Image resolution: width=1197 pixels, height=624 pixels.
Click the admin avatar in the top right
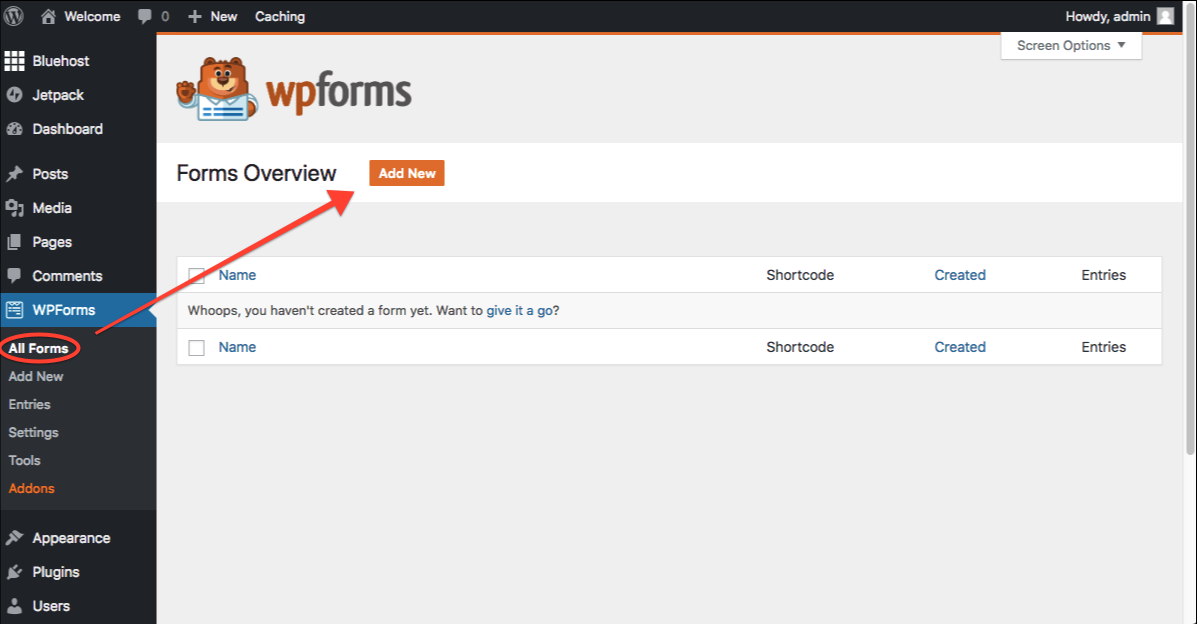(1164, 16)
